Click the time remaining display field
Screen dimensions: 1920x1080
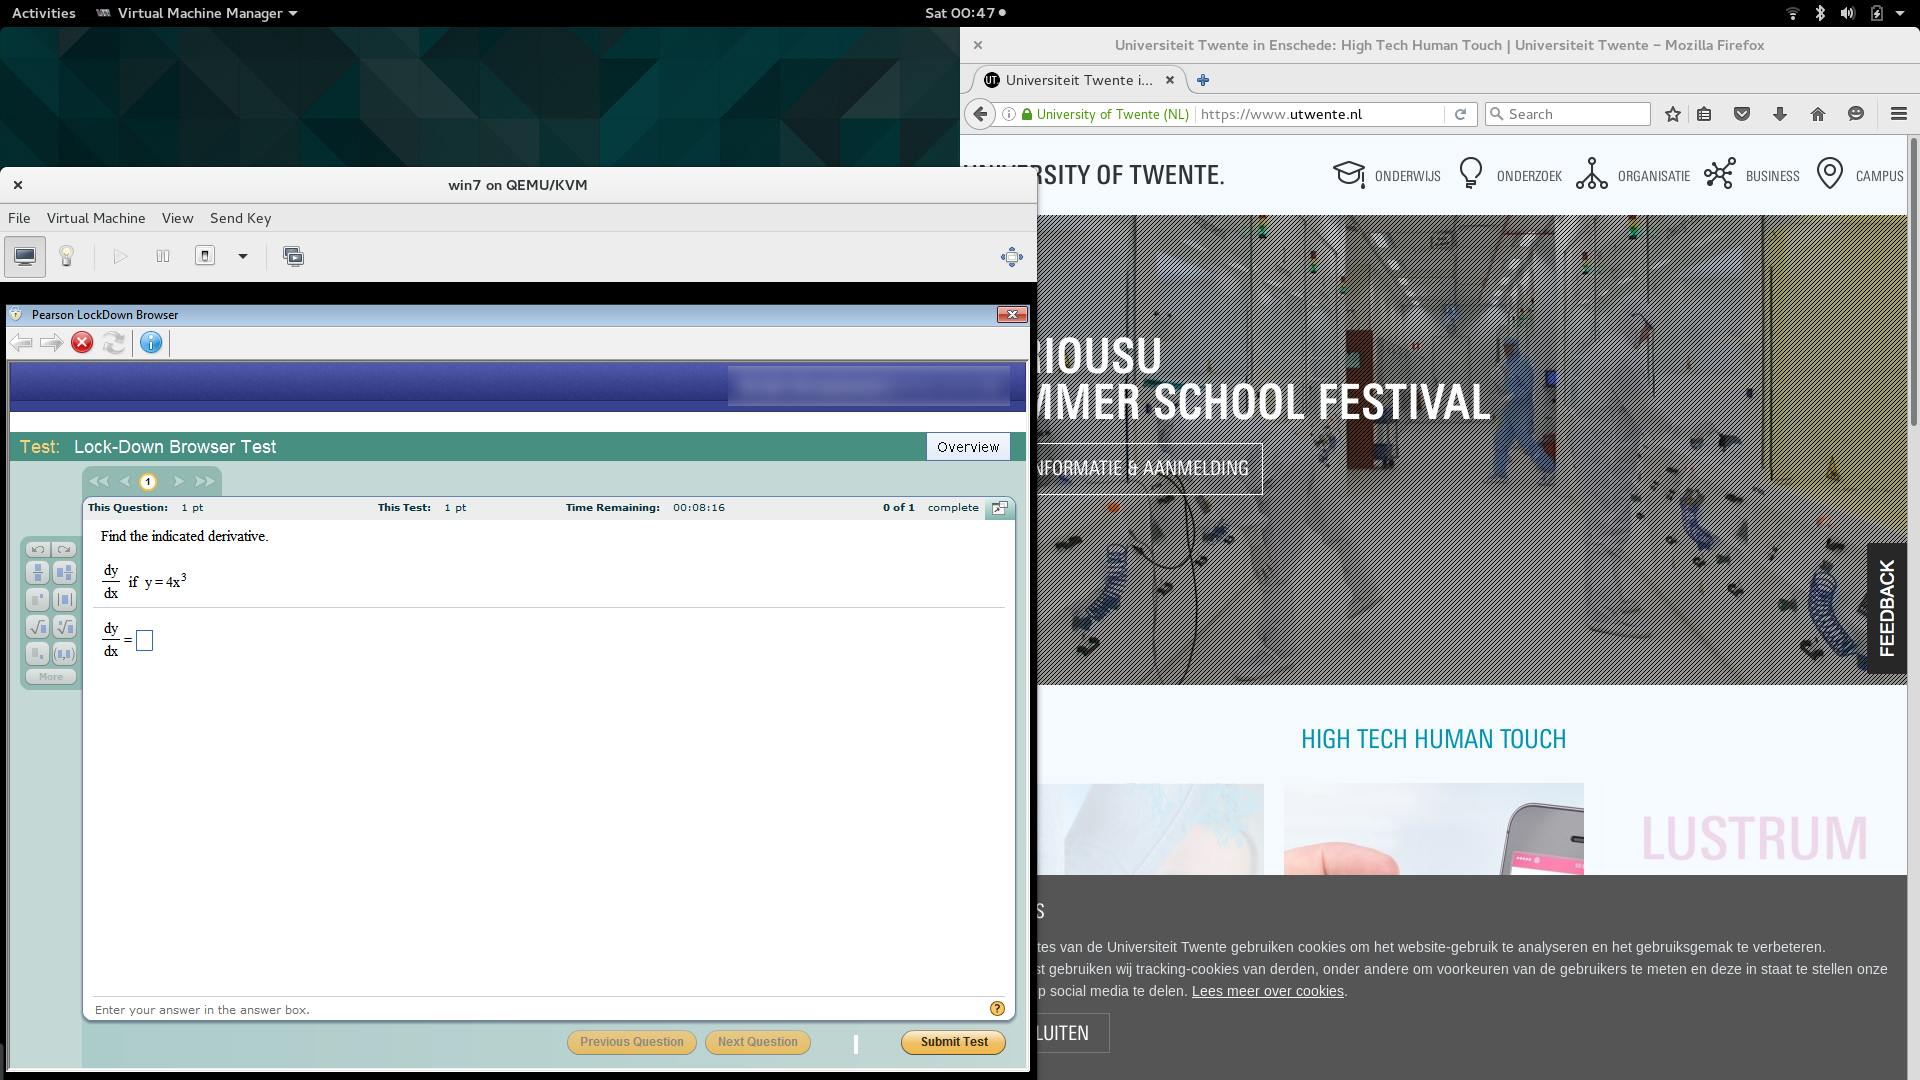click(x=700, y=508)
